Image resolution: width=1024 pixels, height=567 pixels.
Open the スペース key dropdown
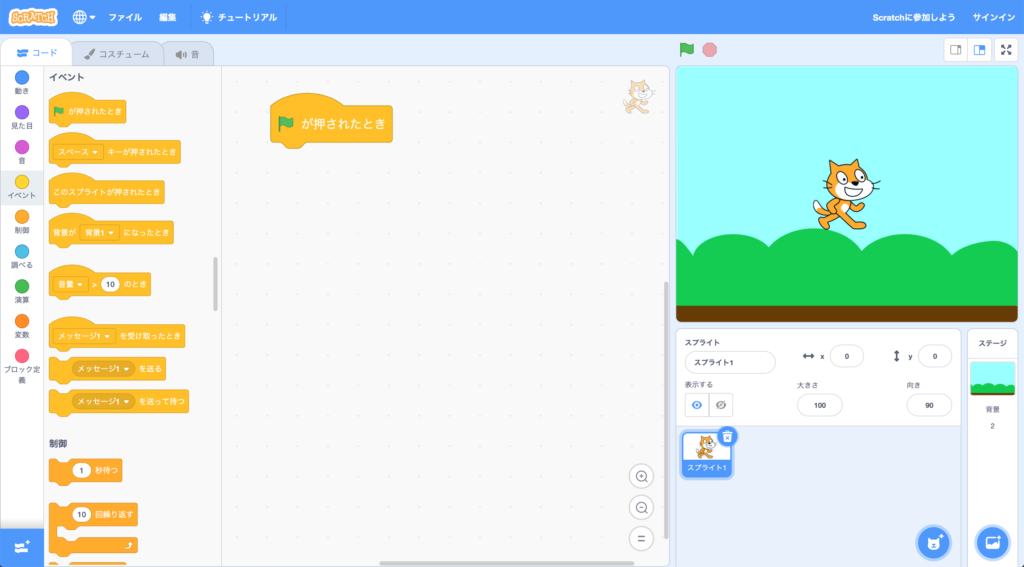78,152
